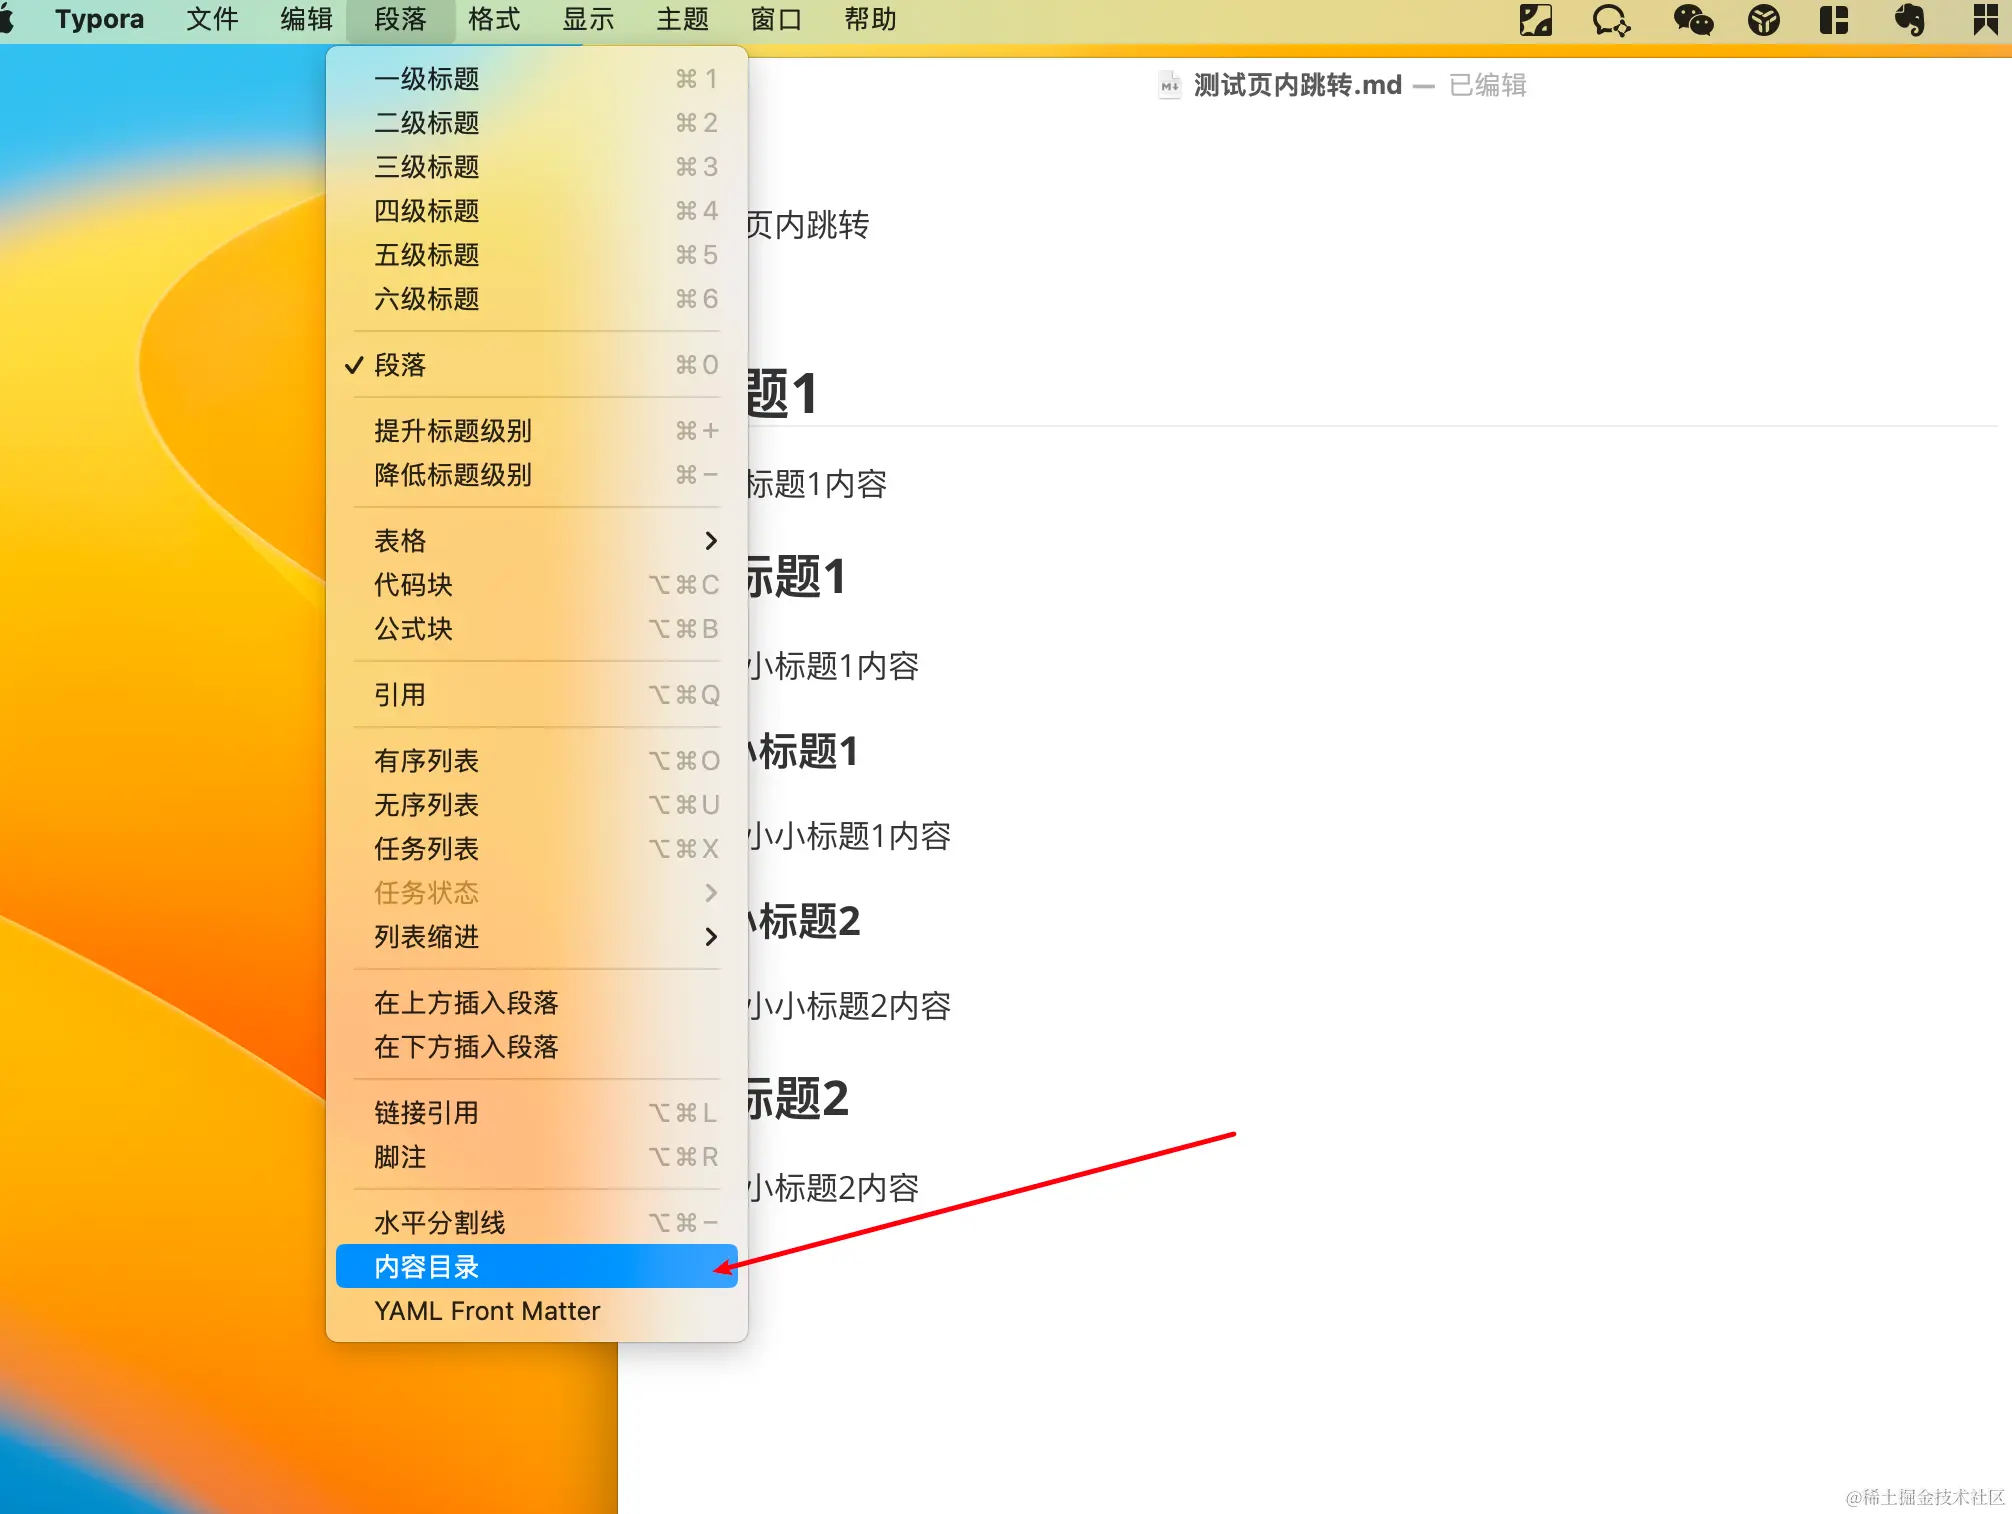The image size is (2012, 1514).
Task: Click YAML Front Matter menu entry
Action: pos(487,1311)
